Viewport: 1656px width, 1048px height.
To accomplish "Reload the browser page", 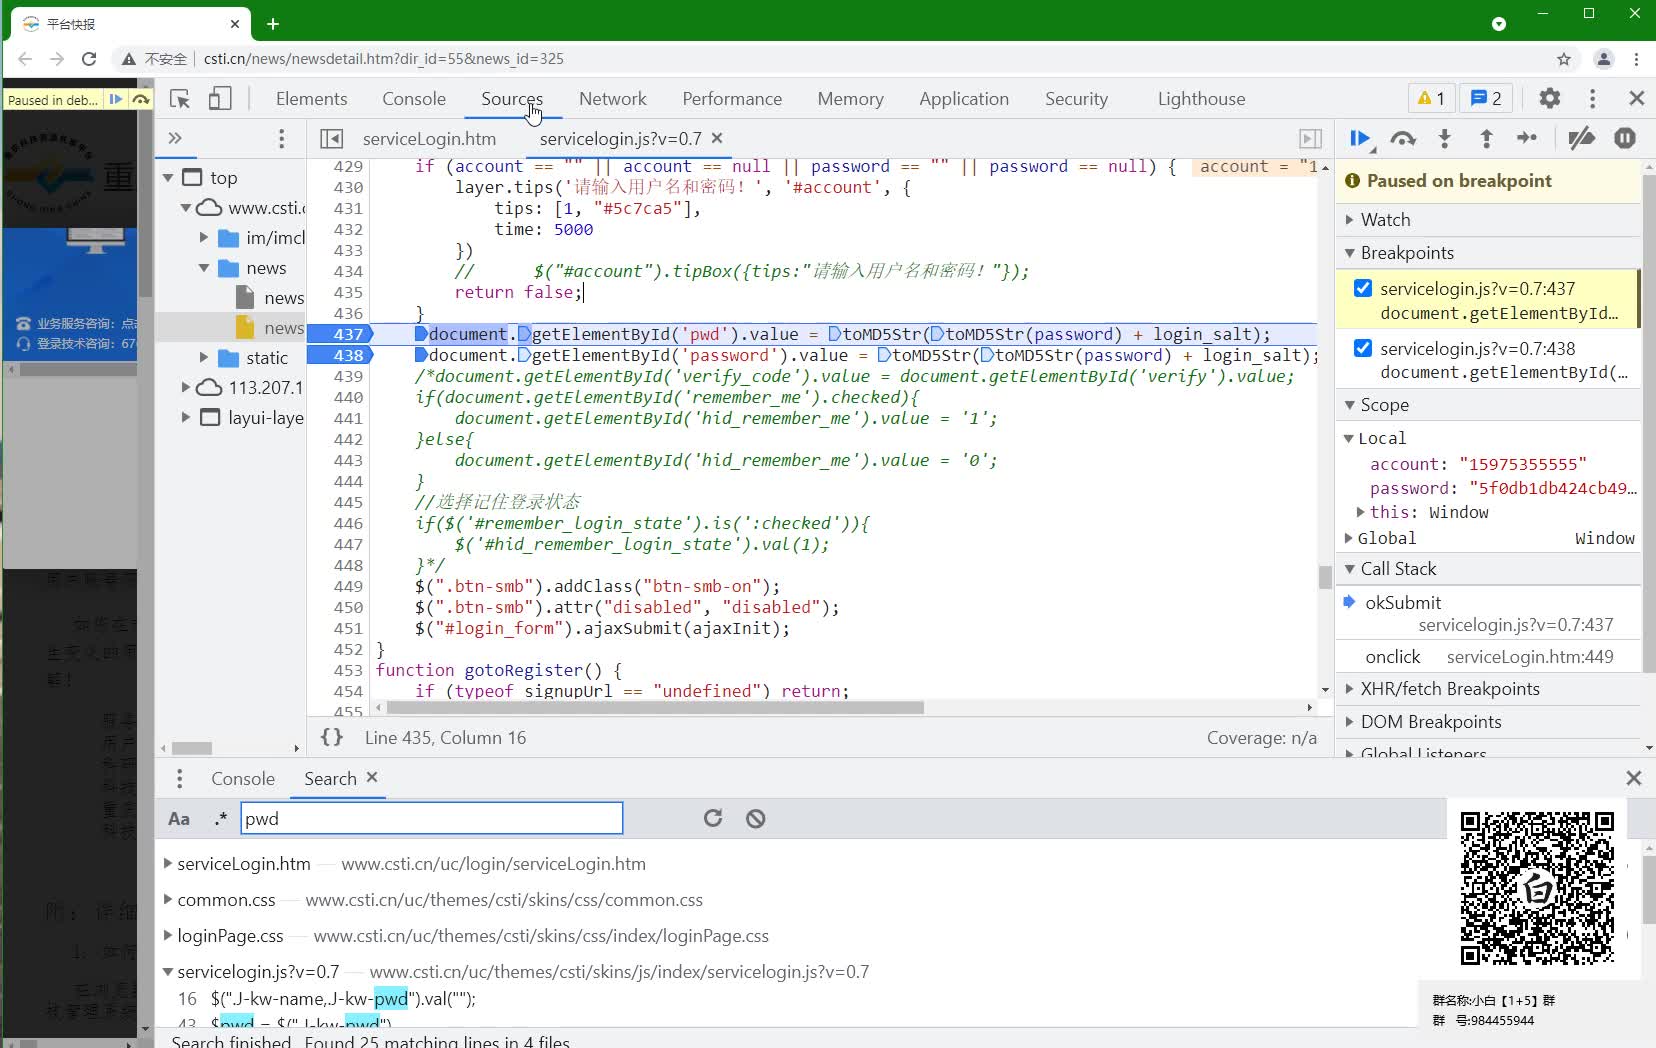I will click(x=89, y=59).
